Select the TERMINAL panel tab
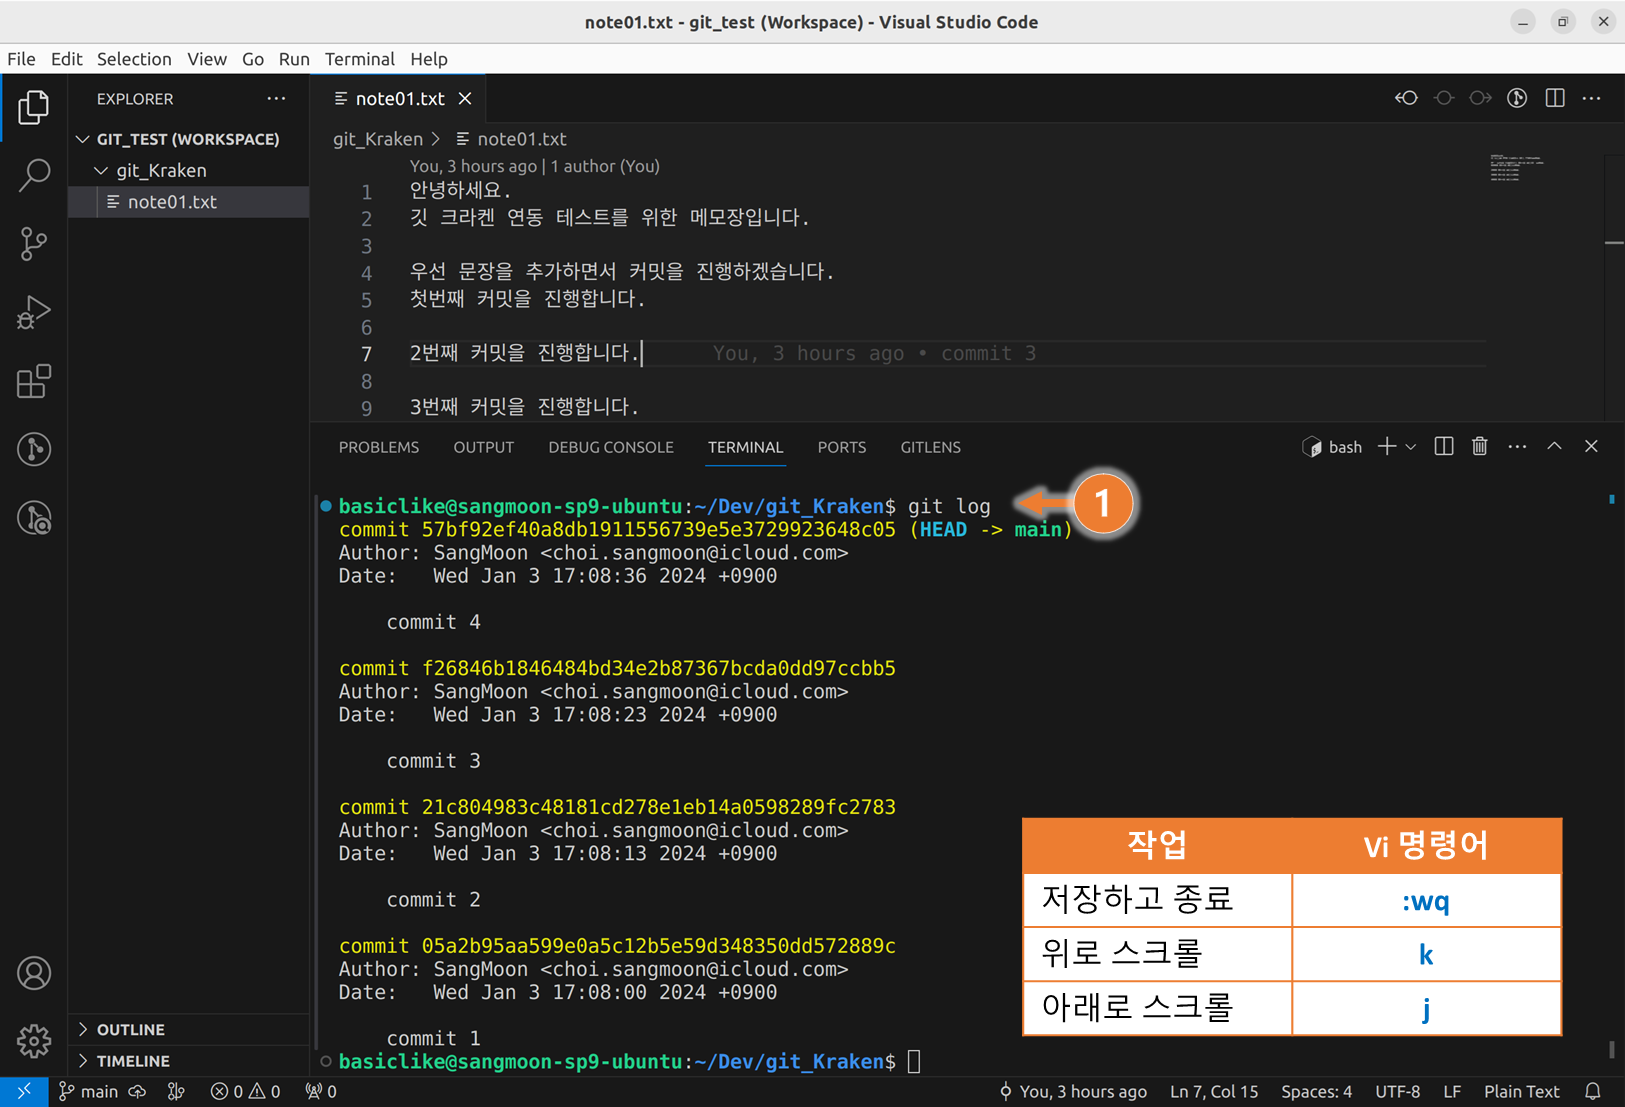Viewport: 1625px width, 1107px height. click(x=746, y=447)
